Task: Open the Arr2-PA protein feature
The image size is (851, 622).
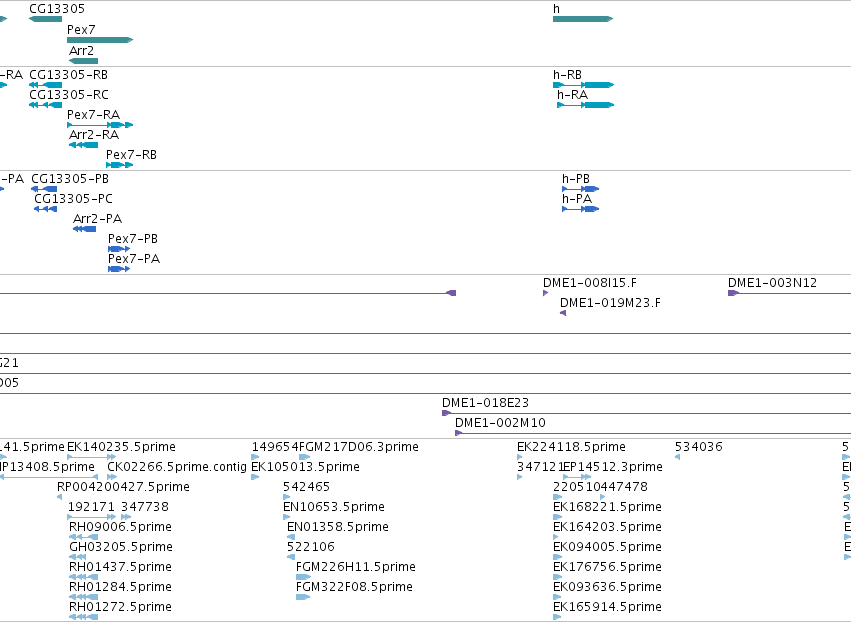Action: (x=85, y=229)
